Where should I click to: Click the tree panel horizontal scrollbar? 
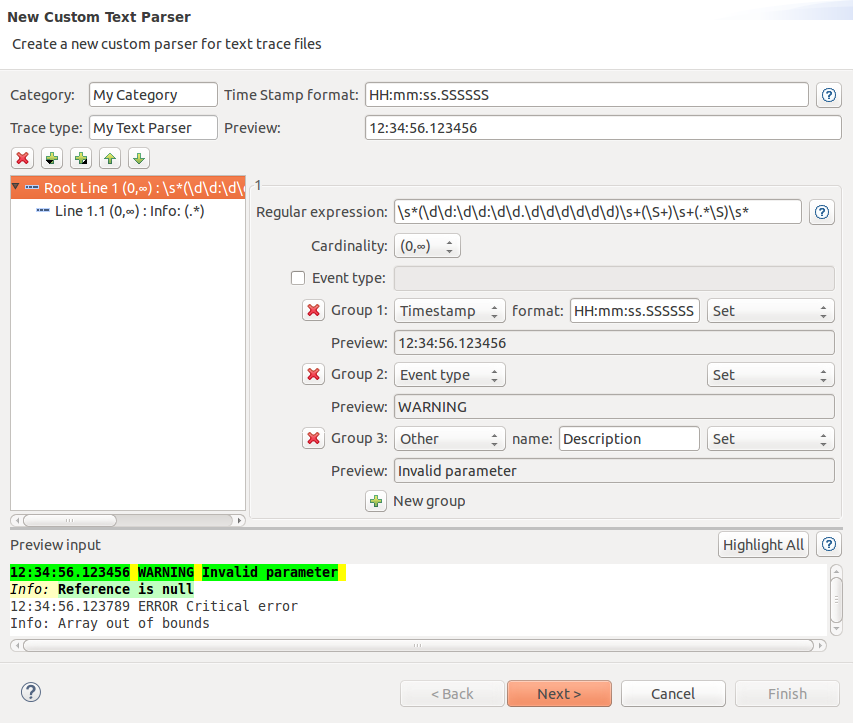pyautogui.click(x=127, y=521)
